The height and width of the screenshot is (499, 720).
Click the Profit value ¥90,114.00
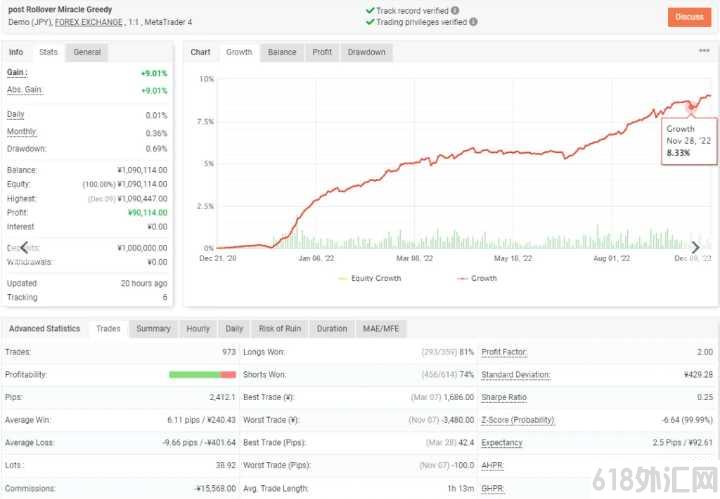147,213
